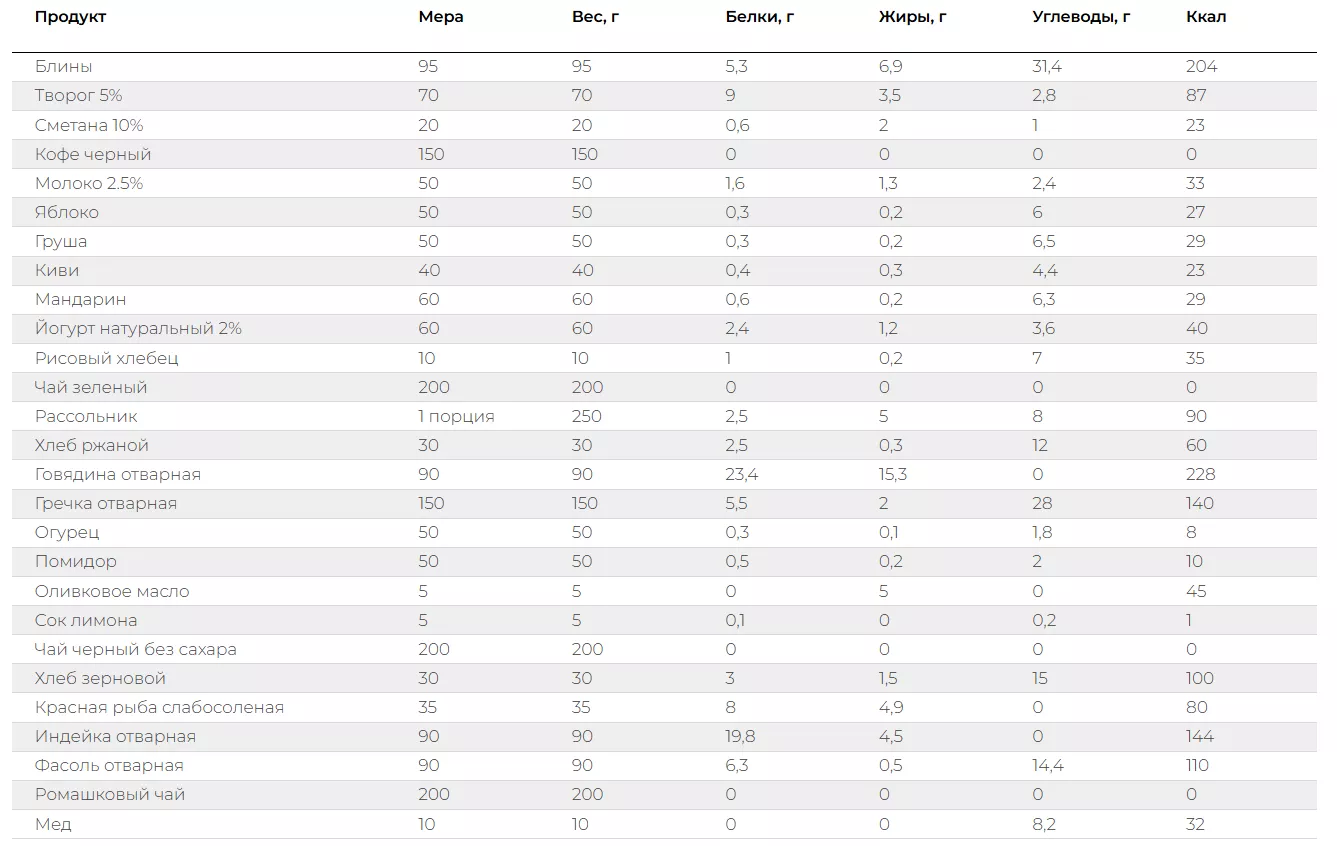1337x846 pixels.
Task: Click the 204 kcal value for Блины
Action: (x=1201, y=66)
